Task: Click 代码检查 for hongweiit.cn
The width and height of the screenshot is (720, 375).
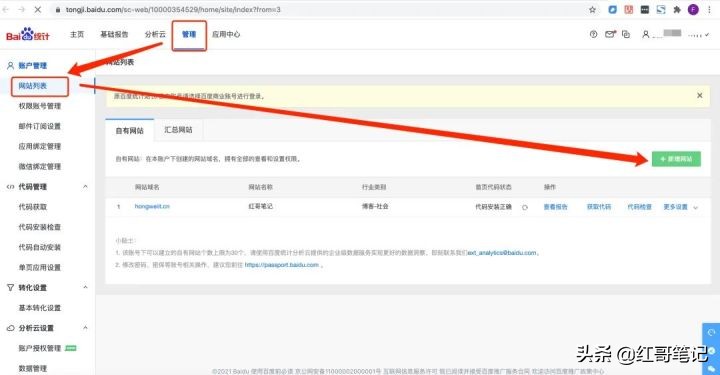Action: [640, 207]
